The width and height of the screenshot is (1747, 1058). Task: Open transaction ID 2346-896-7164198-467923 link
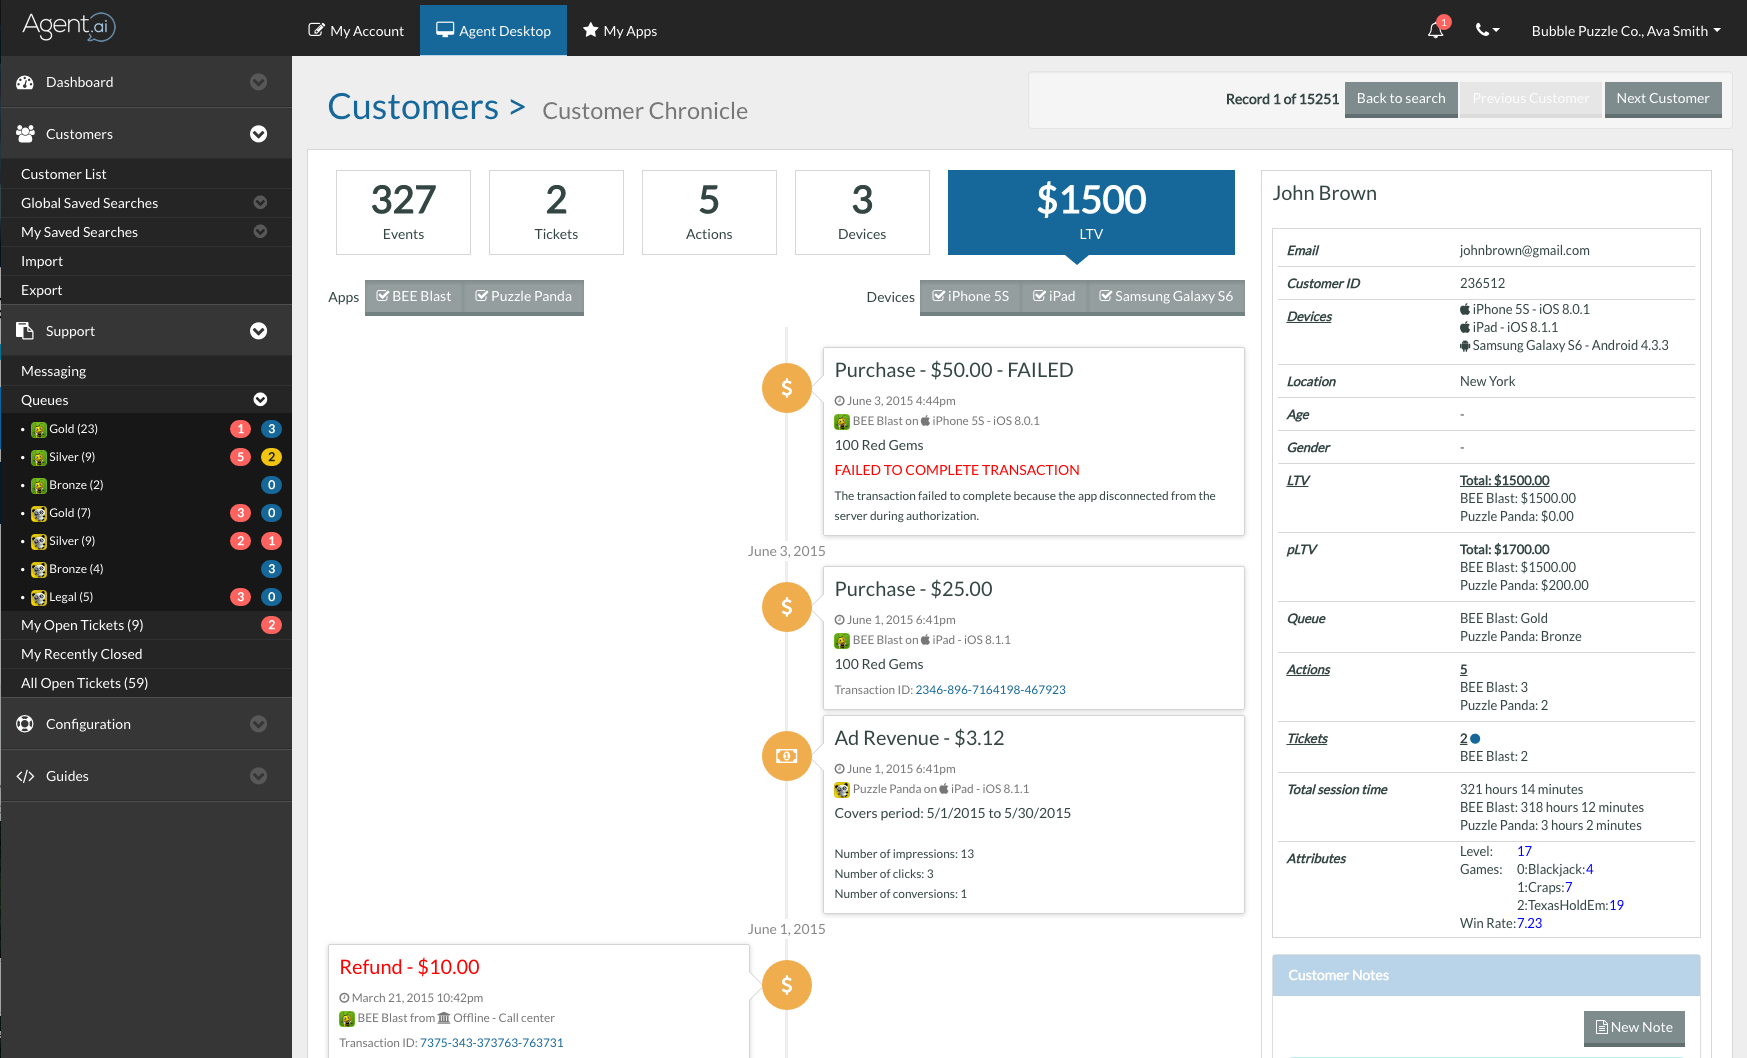990,690
